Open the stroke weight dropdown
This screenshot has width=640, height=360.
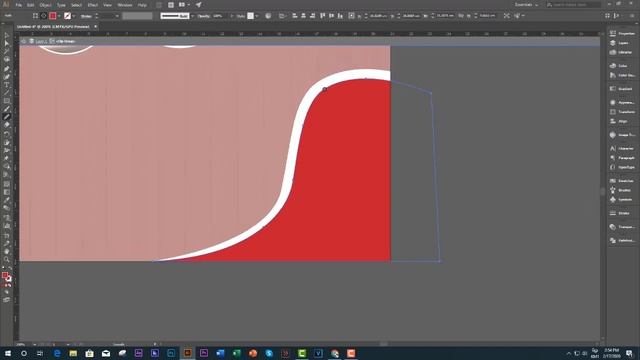pyautogui.click(x=117, y=16)
